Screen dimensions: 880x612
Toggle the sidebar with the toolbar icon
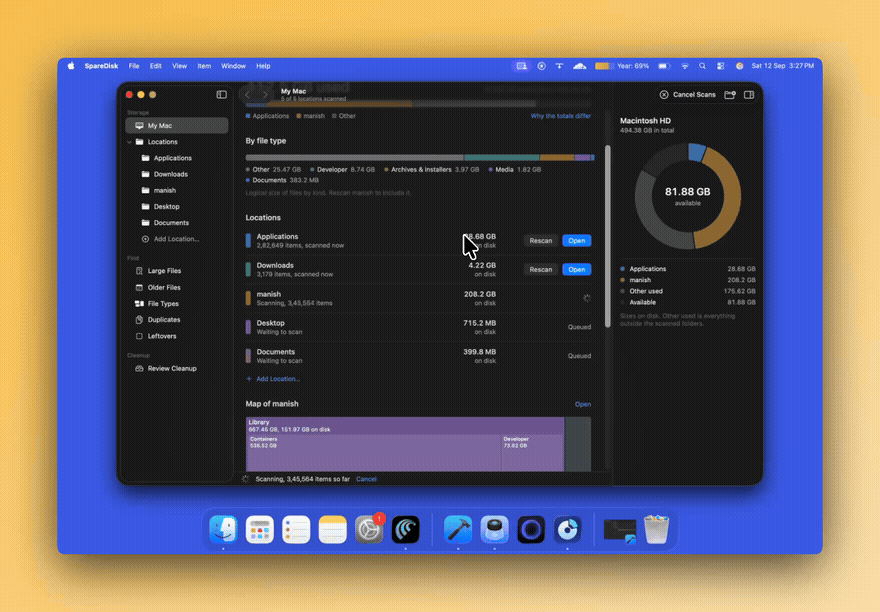click(222, 94)
